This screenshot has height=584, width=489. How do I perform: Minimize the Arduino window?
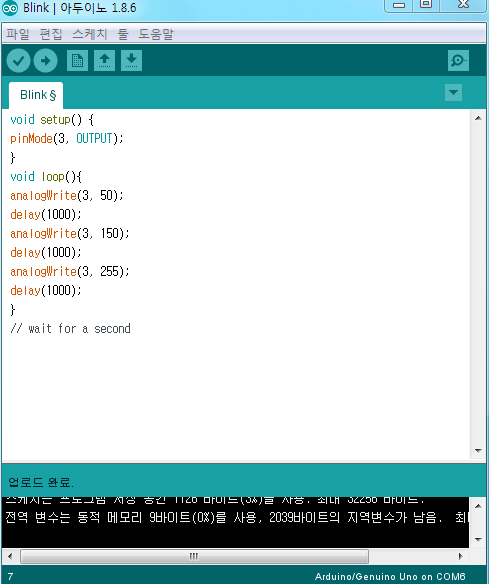pyautogui.click(x=399, y=5)
